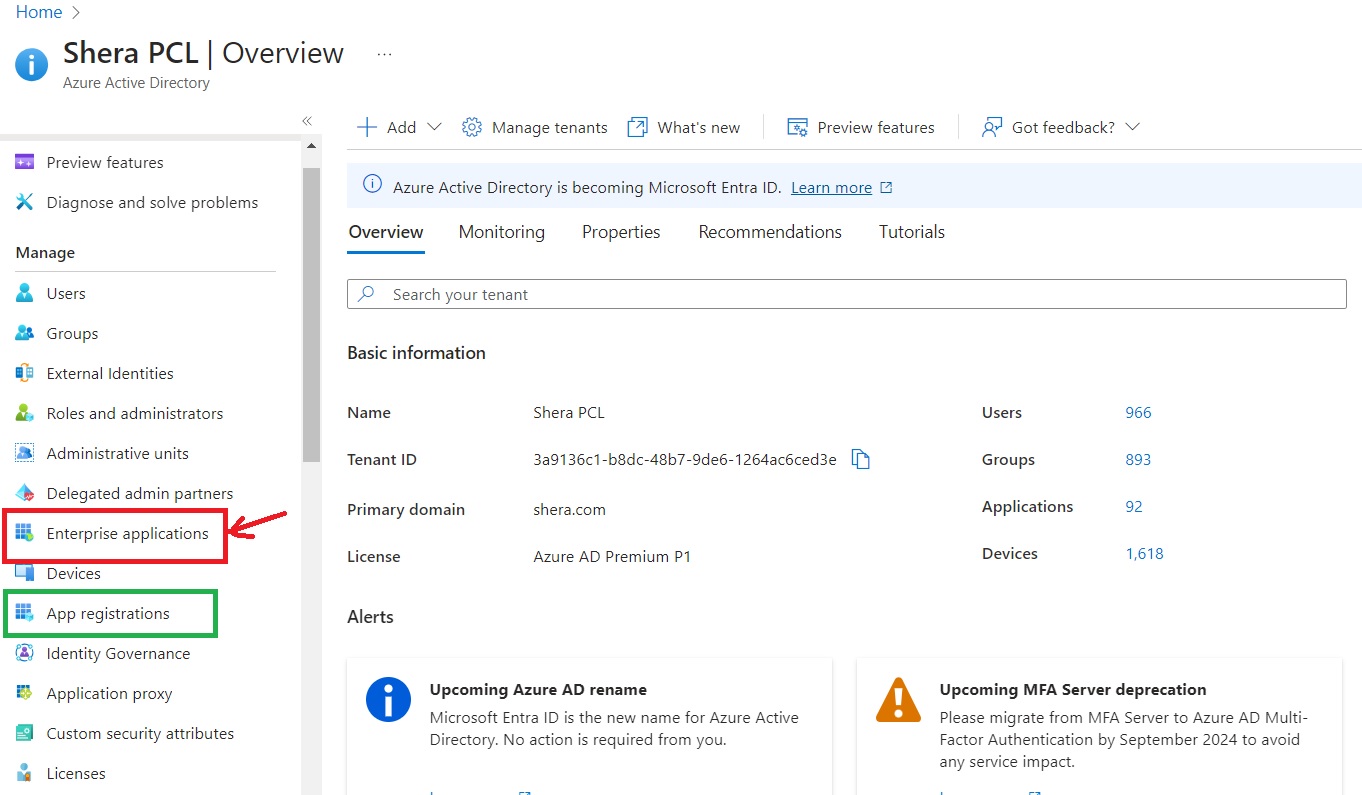Click the Search magnifier icon
This screenshot has height=795, width=1362.
pyautogui.click(x=367, y=294)
